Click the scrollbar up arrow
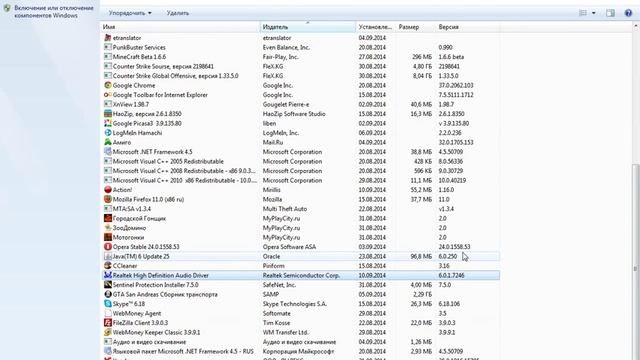The image size is (640, 360). pyautogui.click(x=636, y=26)
